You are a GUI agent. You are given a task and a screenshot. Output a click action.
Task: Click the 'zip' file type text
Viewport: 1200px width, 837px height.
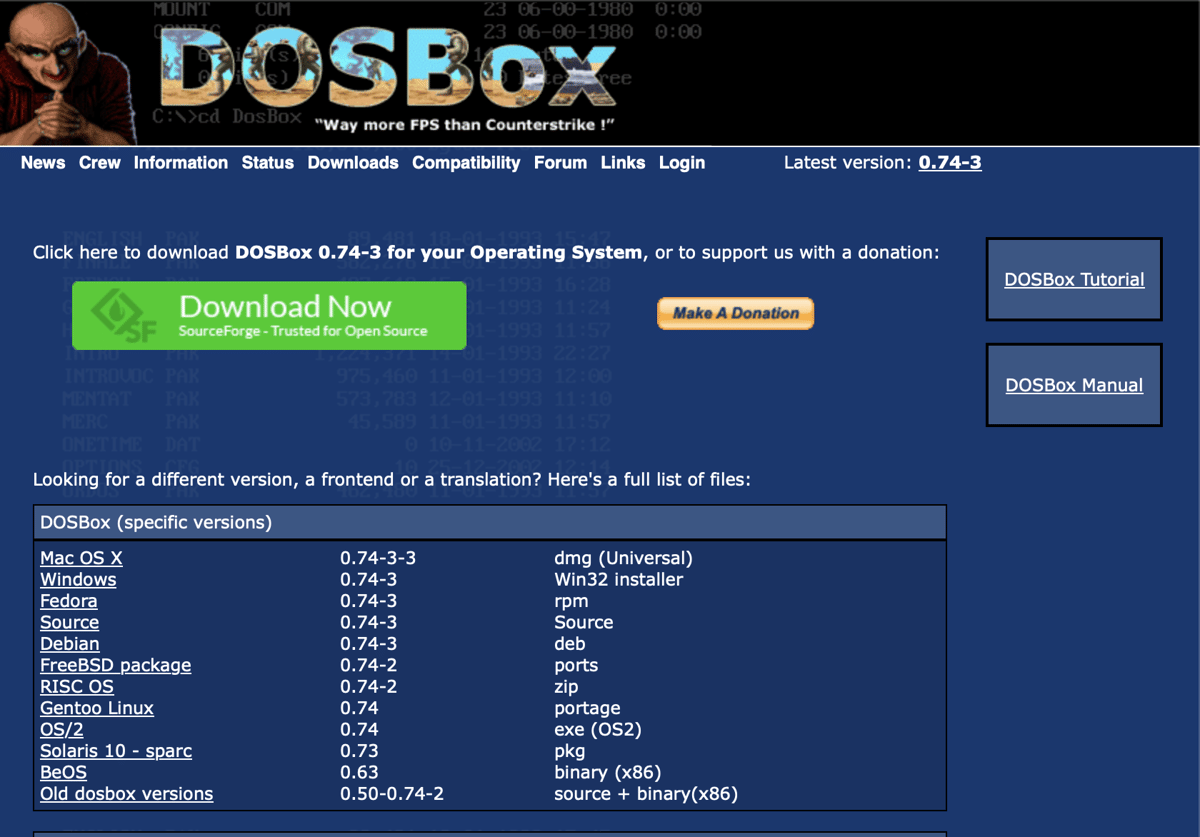[x=566, y=687]
